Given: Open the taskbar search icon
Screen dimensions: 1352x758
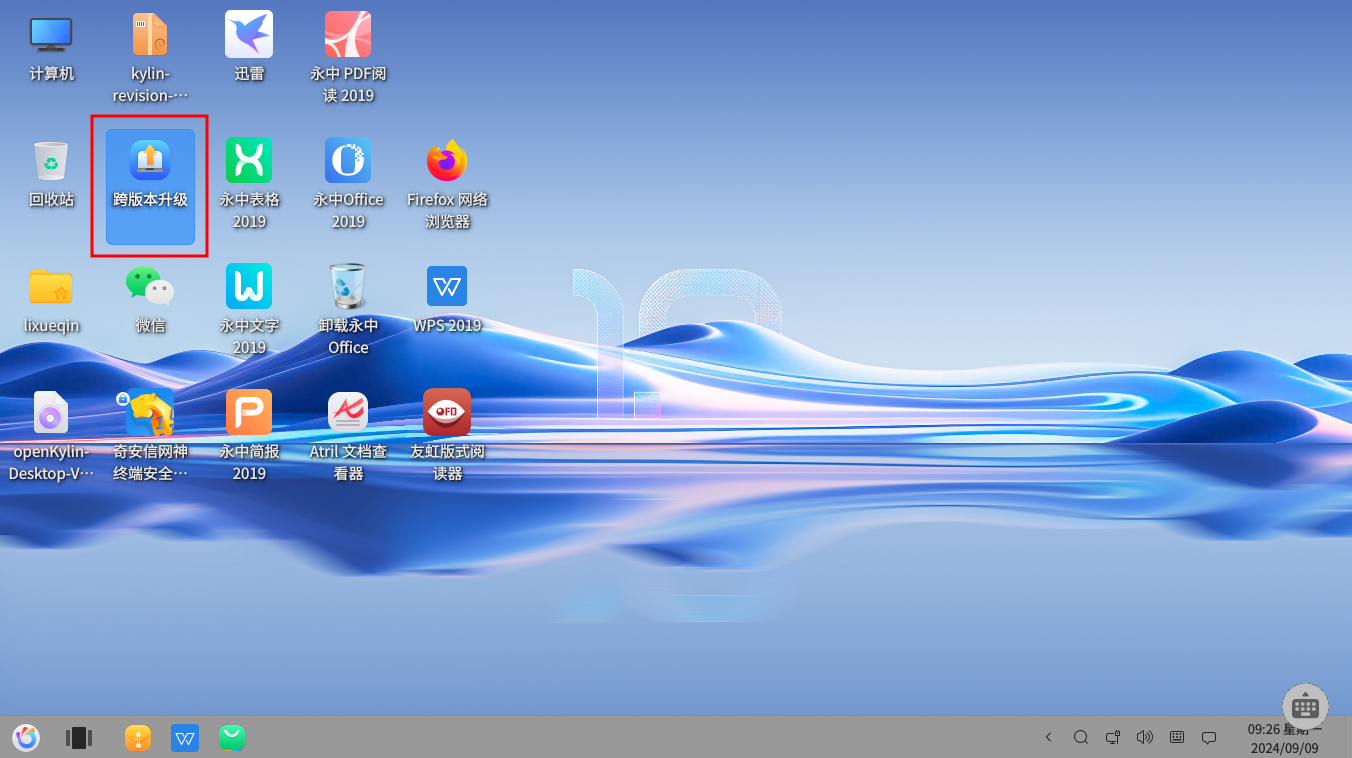Looking at the screenshot, I should [1081, 737].
